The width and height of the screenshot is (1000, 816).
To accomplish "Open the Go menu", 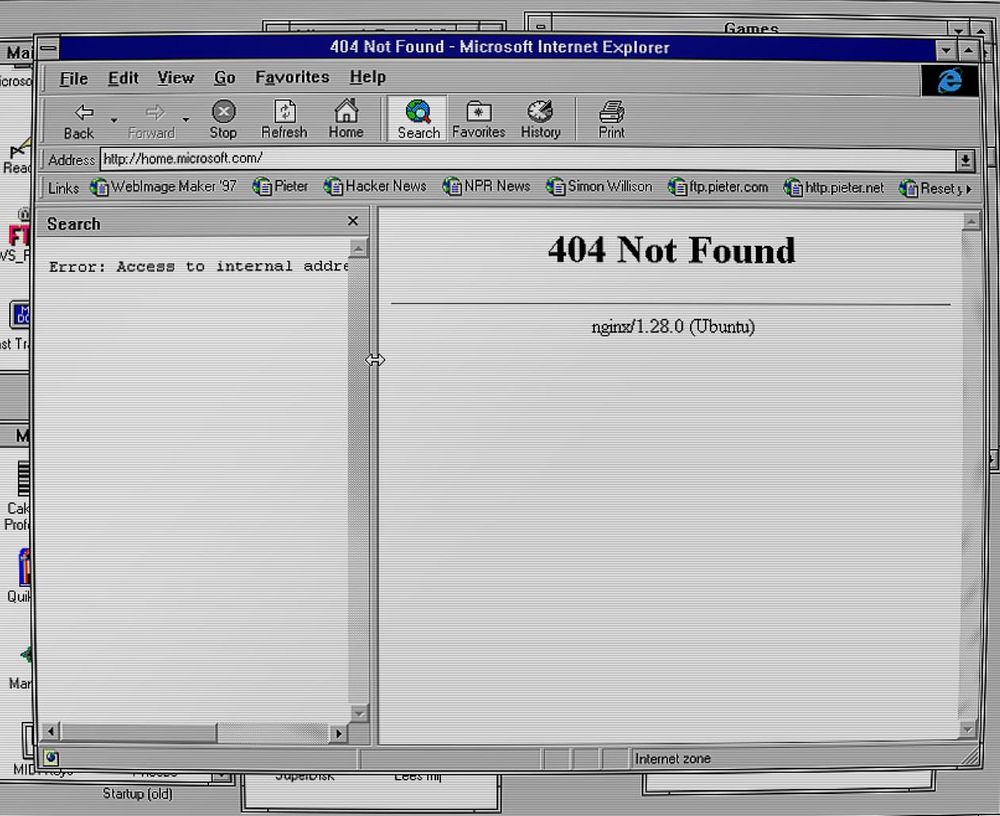I will point(224,78).
